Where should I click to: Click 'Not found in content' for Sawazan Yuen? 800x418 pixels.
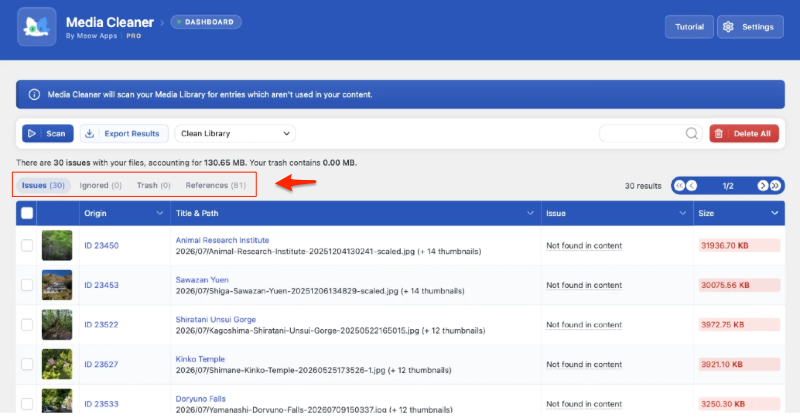pyautogui.click(x=584, y=285)
